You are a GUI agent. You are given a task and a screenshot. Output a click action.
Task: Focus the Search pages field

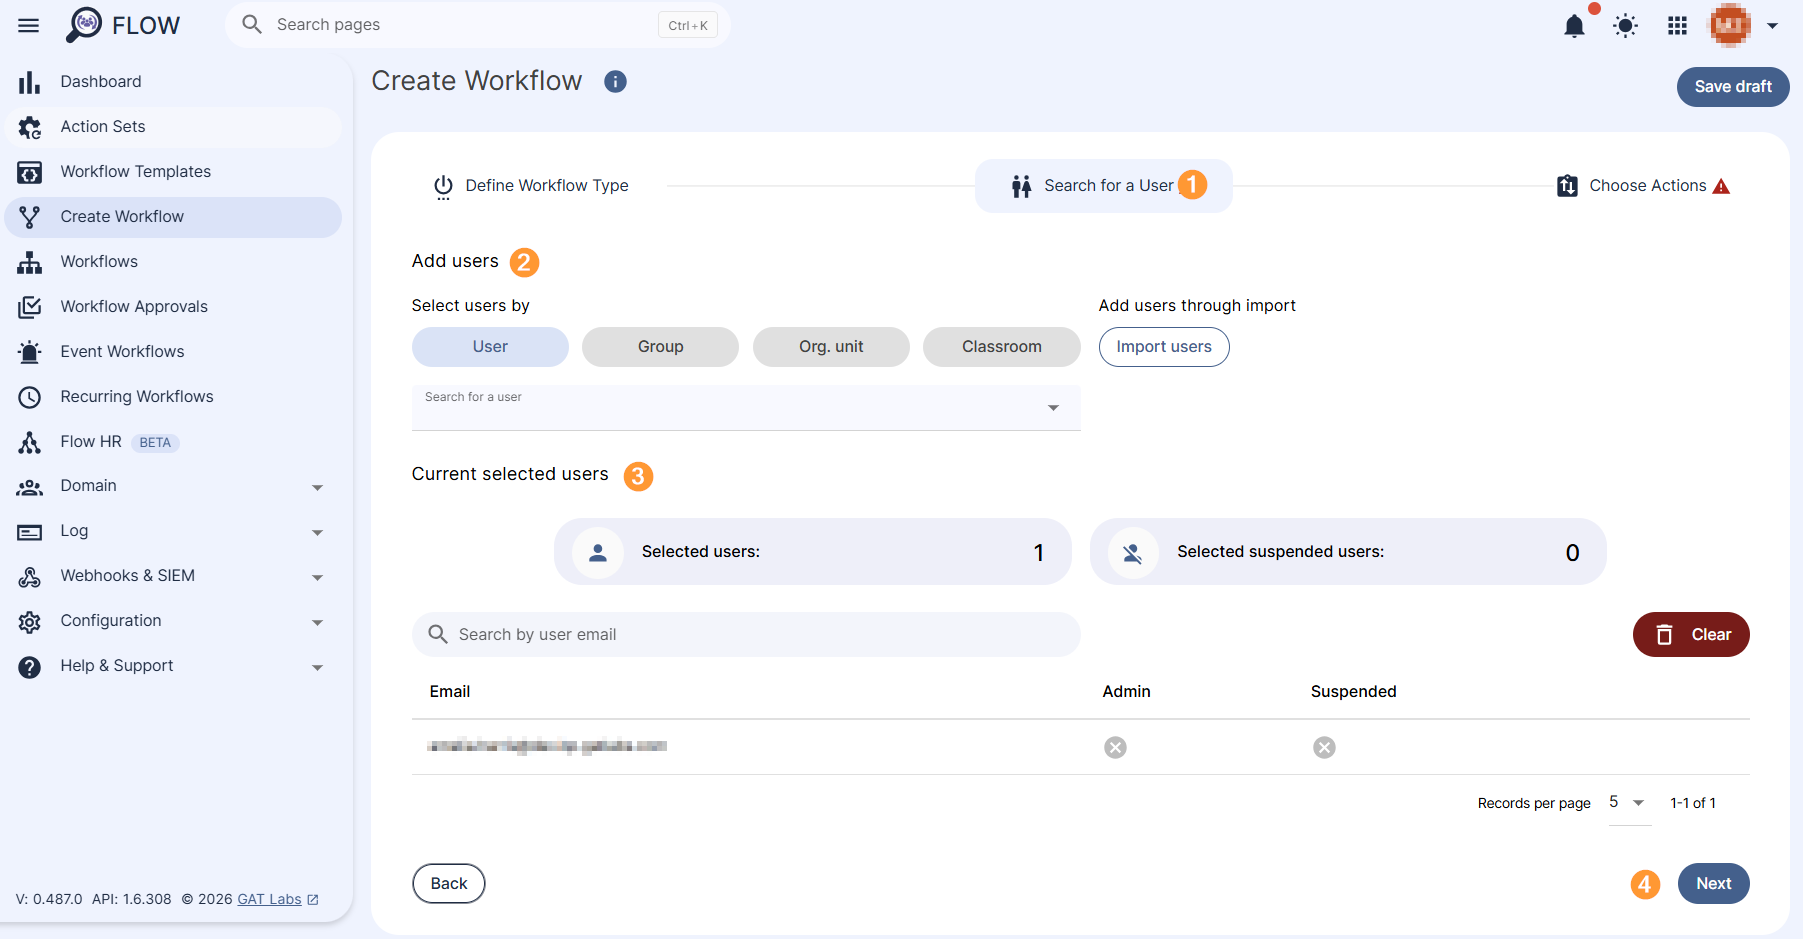point(478,25)
